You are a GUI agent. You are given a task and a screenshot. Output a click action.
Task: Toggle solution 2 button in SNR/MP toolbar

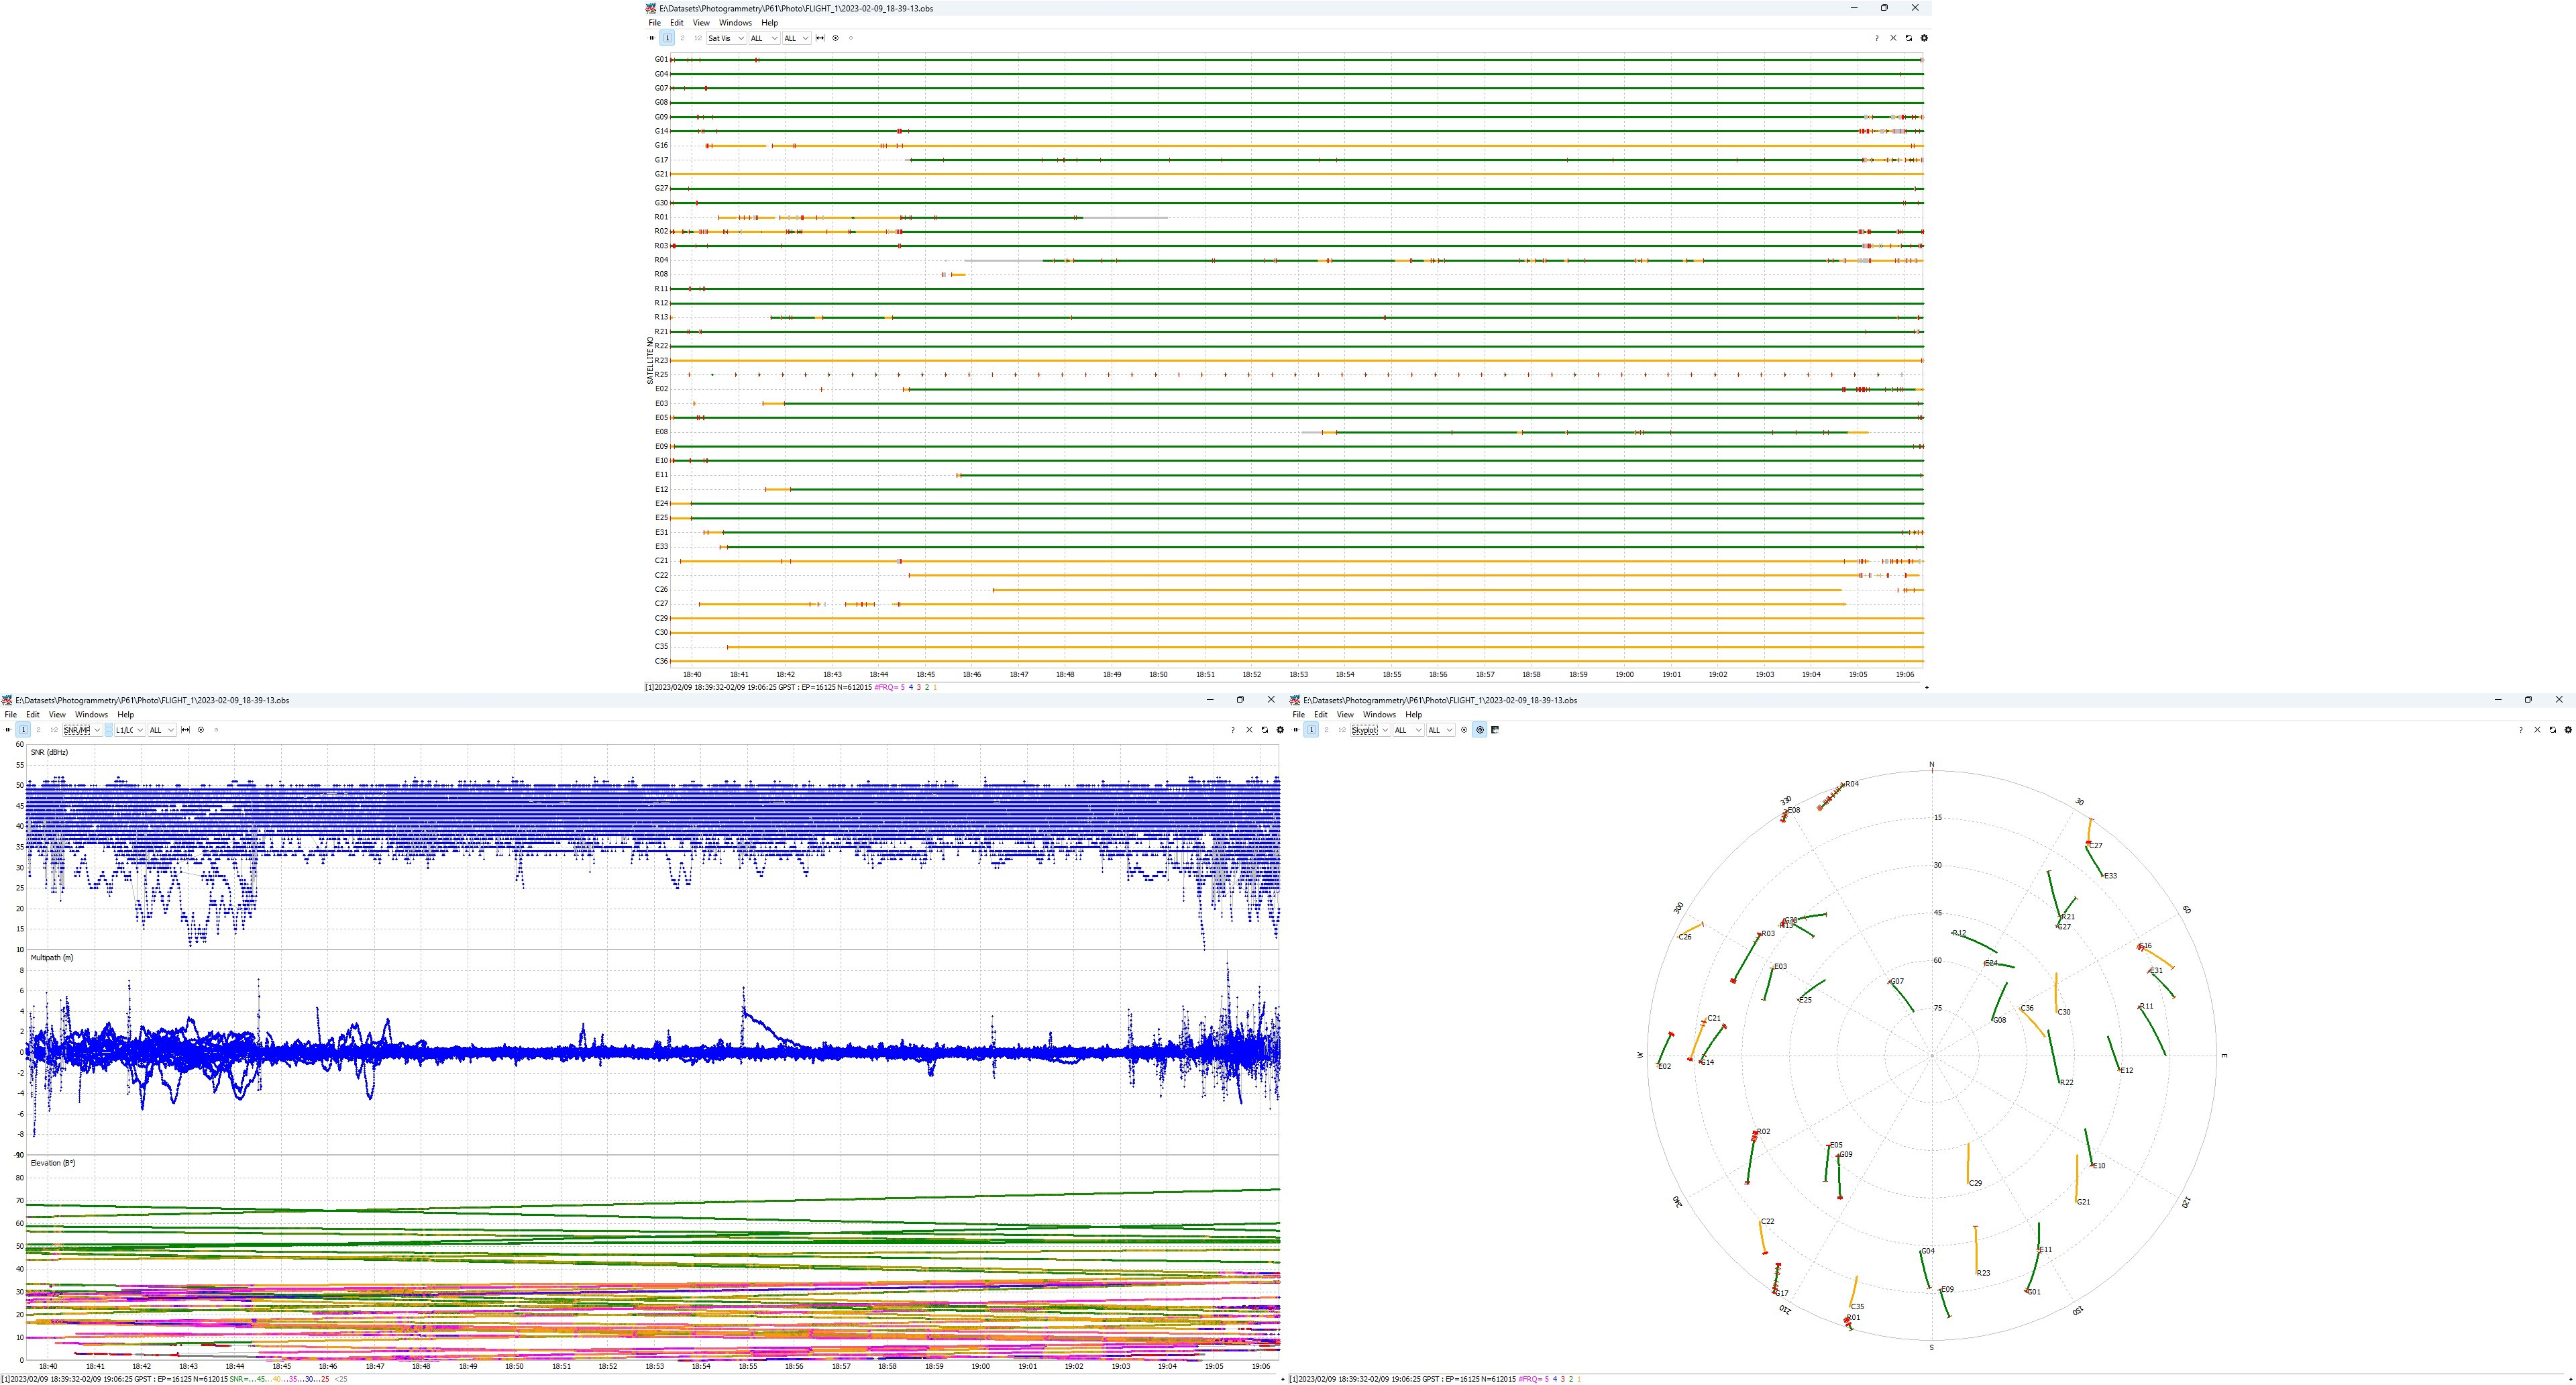coord(39,730)
